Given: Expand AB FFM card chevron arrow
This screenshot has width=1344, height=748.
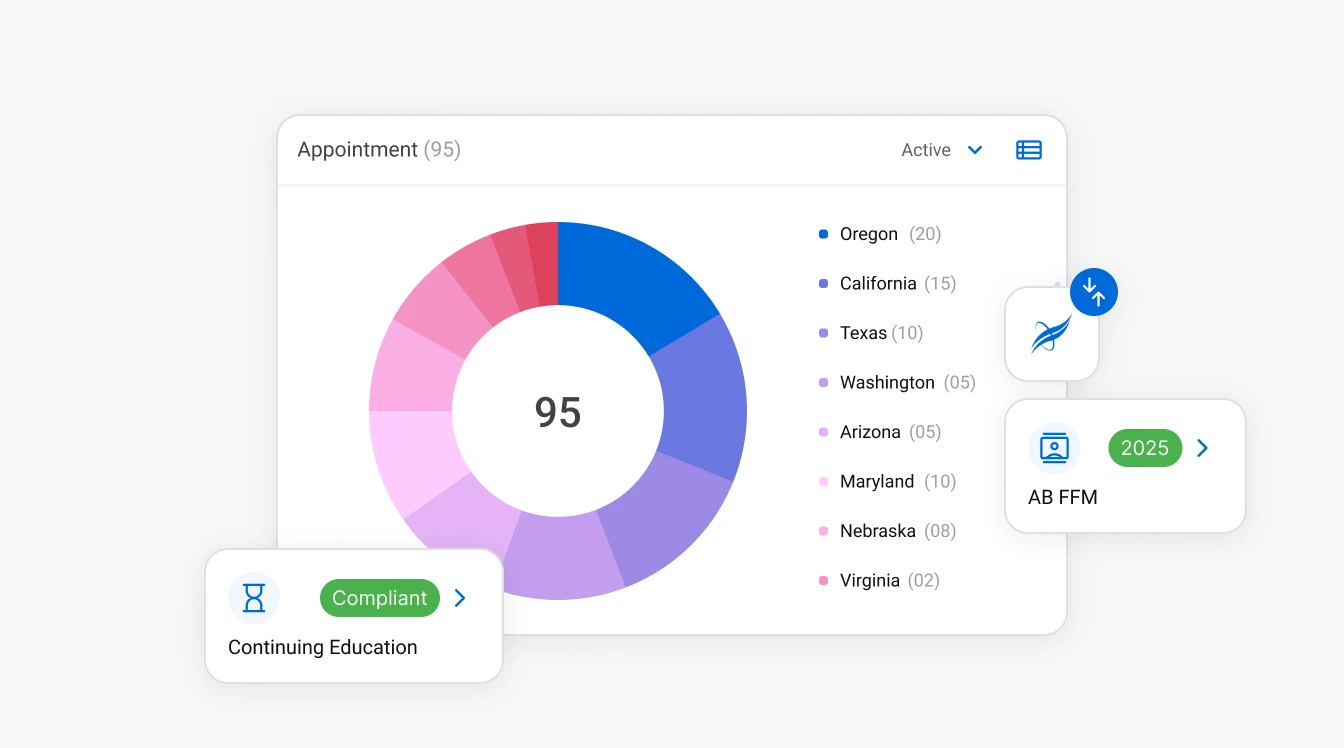Looking at the screenshot, I should pyautogui.click(x=1203, y=448).
